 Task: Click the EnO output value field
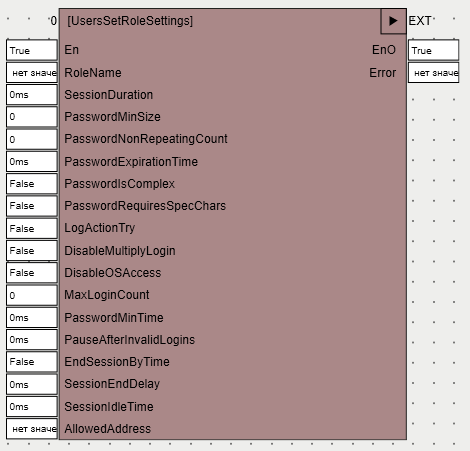pos(434,50)
